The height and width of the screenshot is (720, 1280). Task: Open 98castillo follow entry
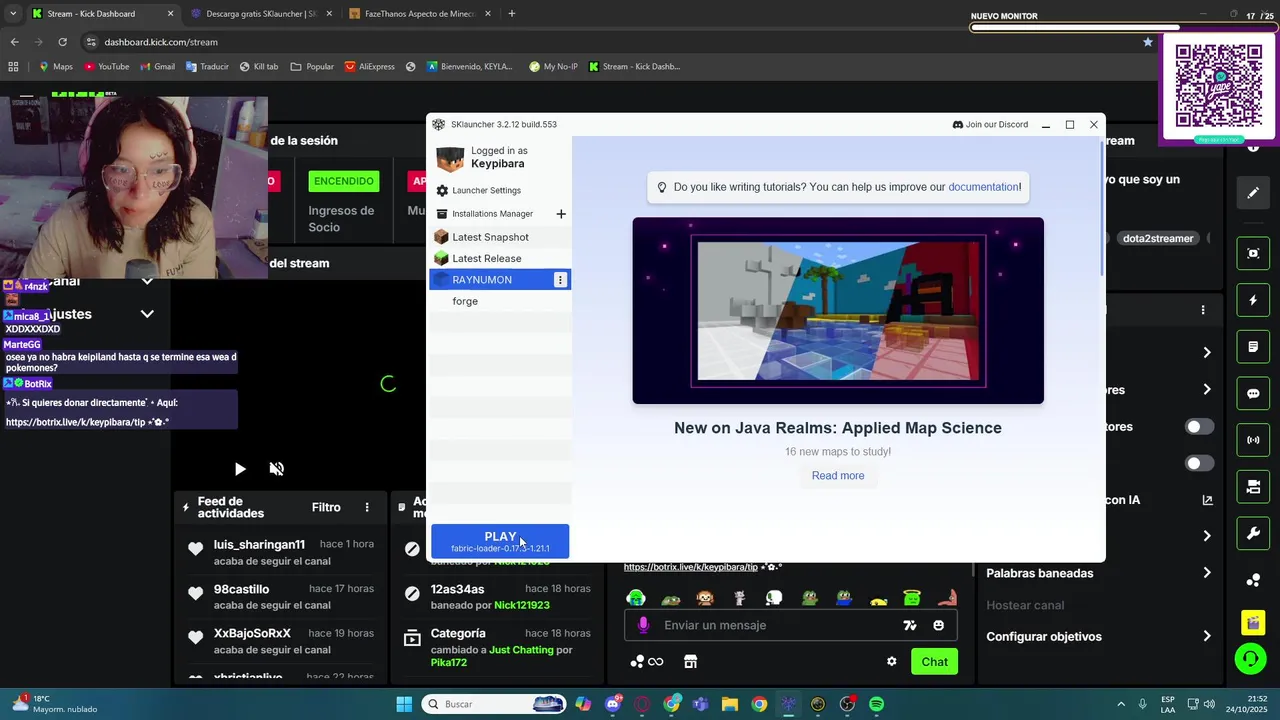point(280,597)
